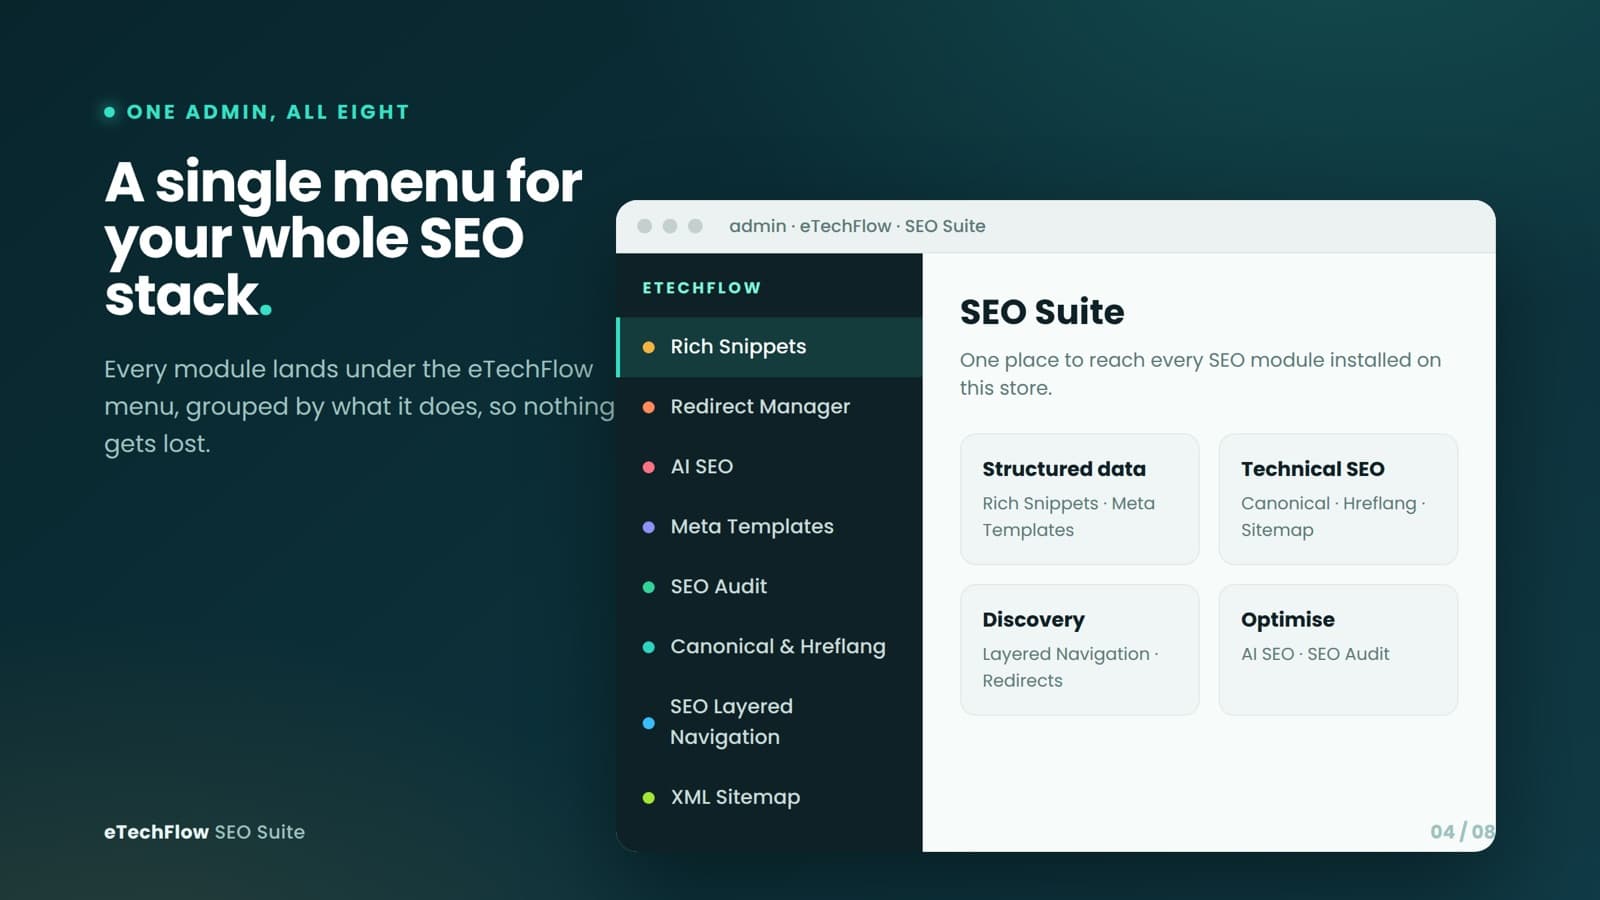Open Meta Templates menu entry
1600x900 pixels.
[770, 527]
